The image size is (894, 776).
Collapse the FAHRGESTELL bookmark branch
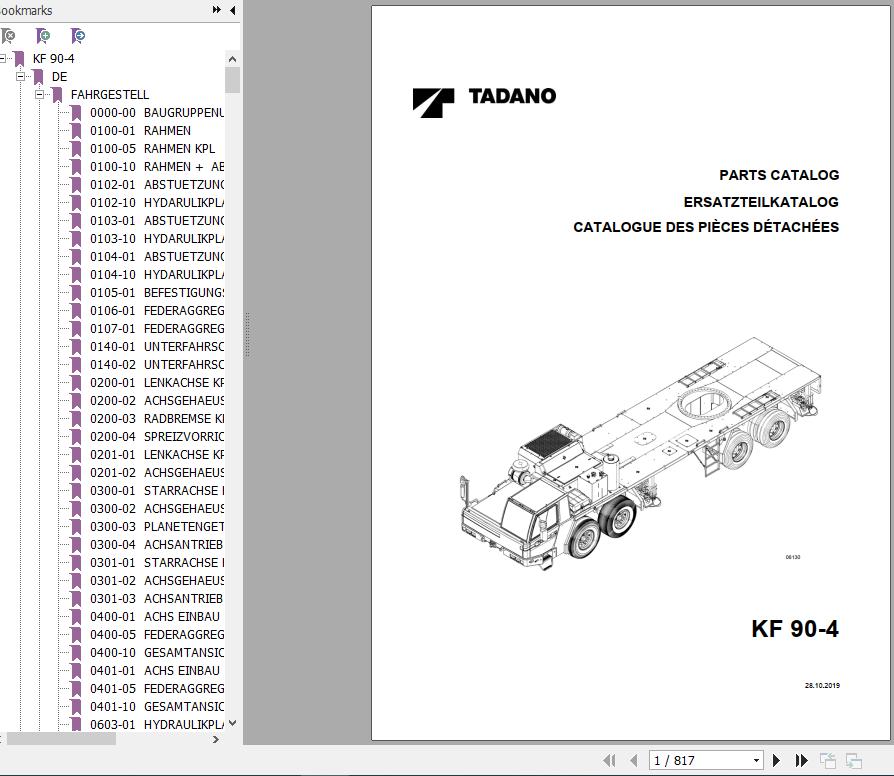tap(40, 94)
